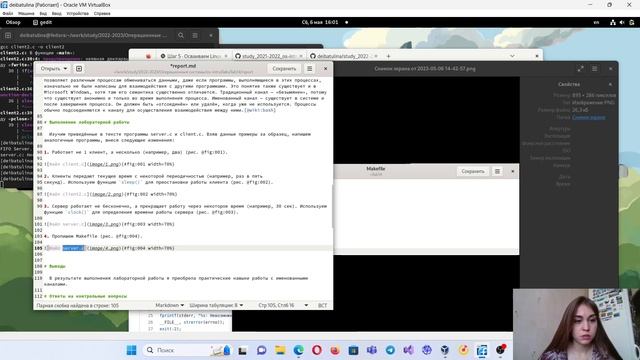Toggle fullscreen in the image viewer
Viewport: 640px width, 360px height.
(580, 69)
